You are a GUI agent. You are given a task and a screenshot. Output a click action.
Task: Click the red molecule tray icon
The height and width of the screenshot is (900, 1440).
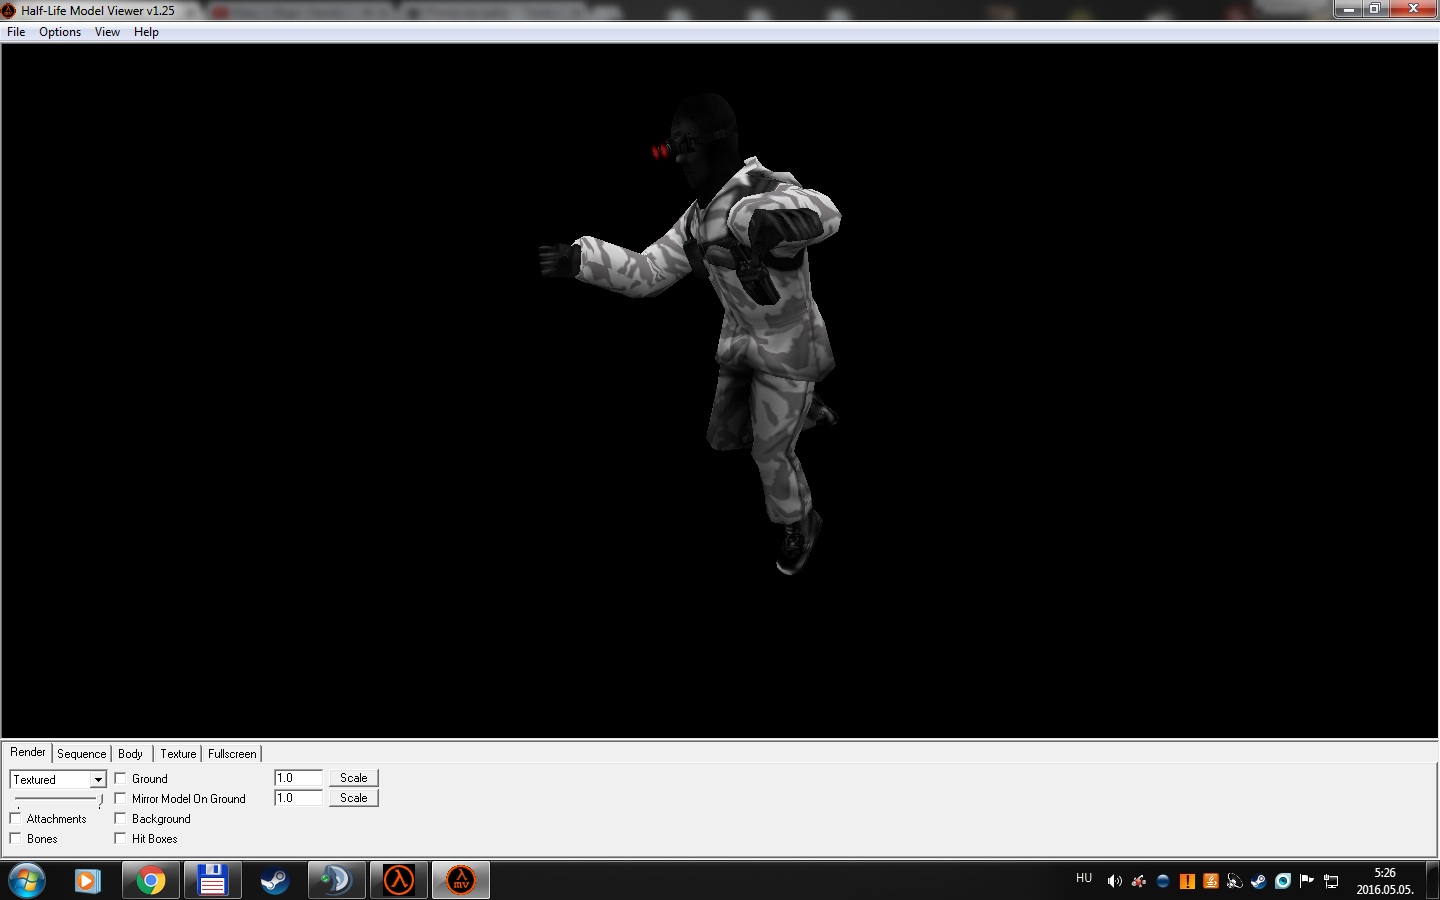(x=1138, y=881)
